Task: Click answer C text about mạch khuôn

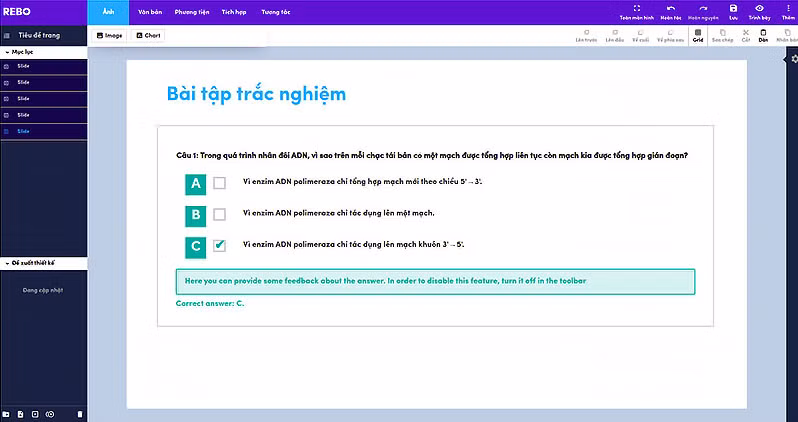Action: pos(354,244)
